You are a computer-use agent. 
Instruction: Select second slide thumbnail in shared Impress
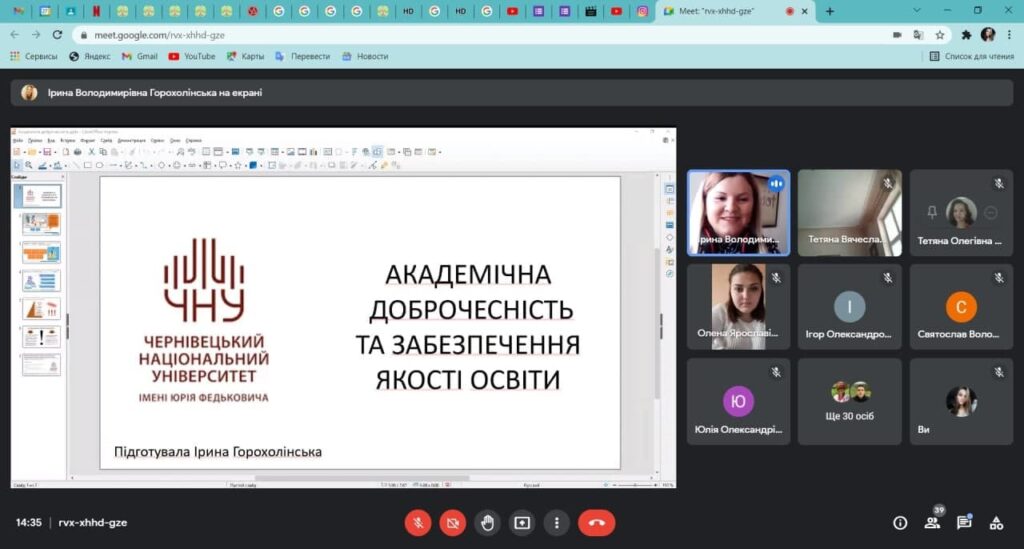[41, 224]
